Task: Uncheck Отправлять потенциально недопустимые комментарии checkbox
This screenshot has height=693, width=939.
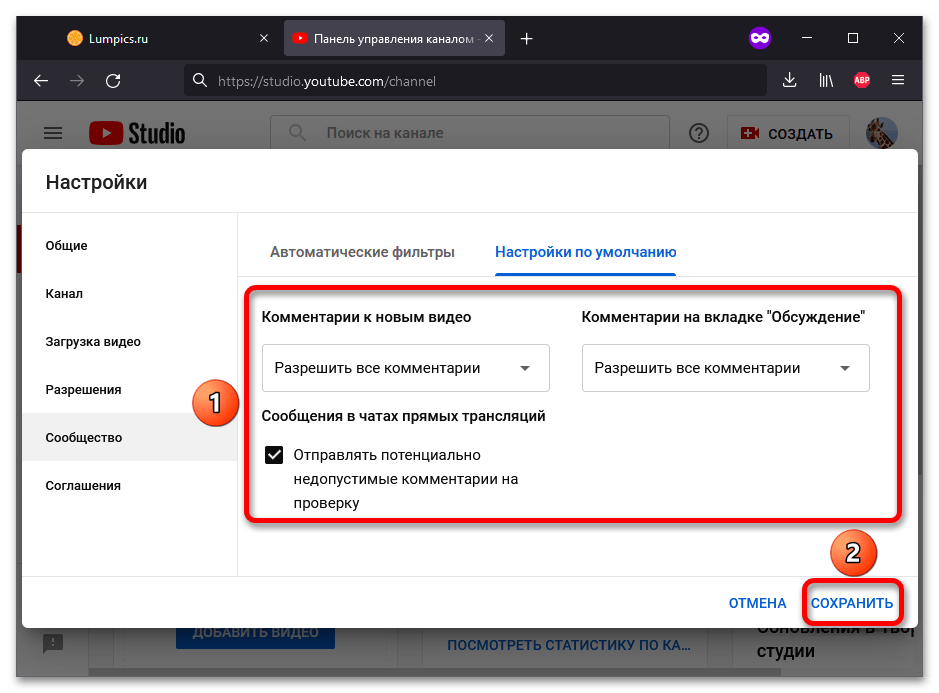Action: (274, 455)
